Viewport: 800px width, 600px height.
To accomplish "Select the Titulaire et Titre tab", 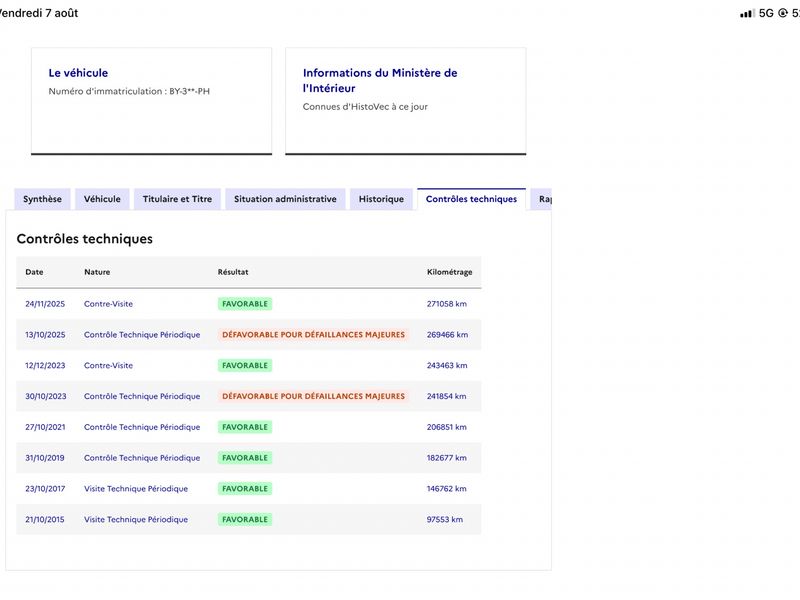I will (177, 199).
